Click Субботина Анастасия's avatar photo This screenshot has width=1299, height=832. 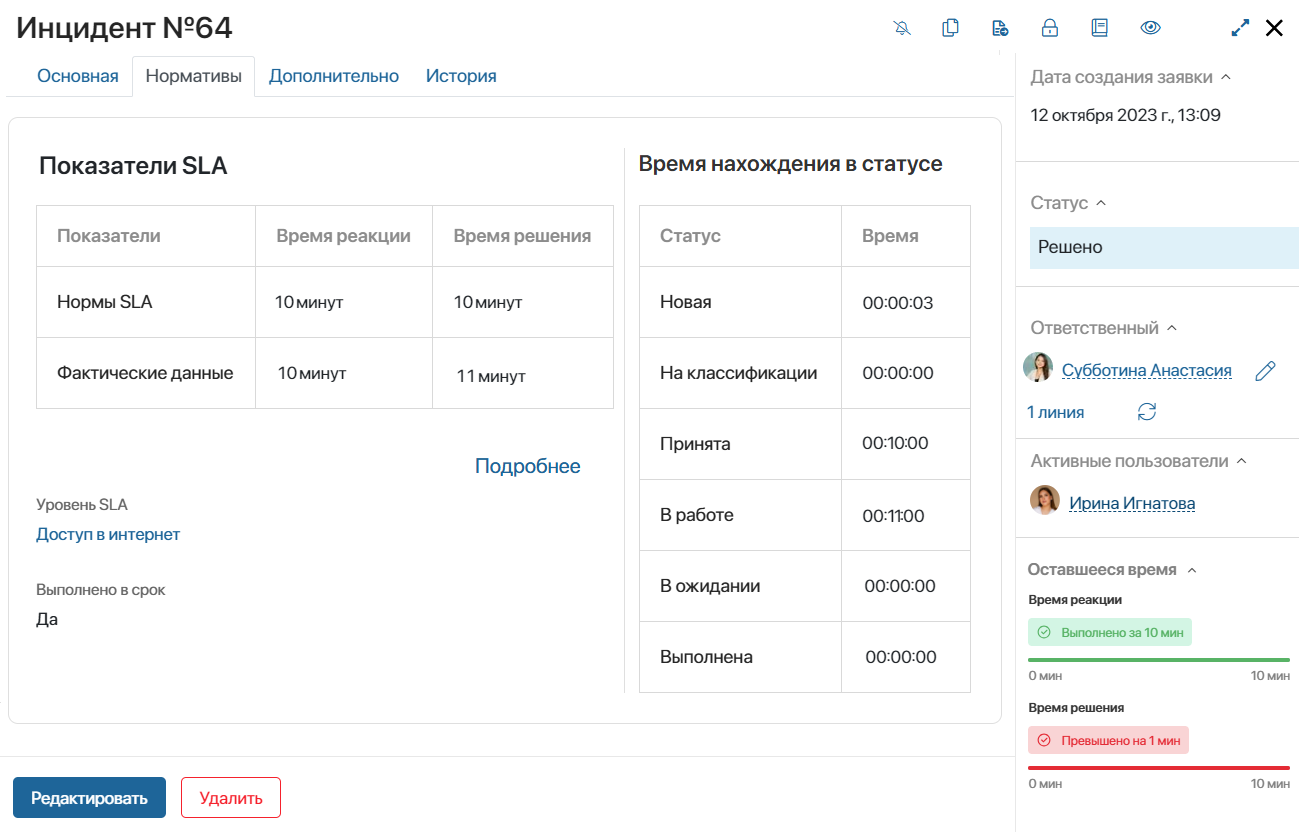(x=1038, y=367)
